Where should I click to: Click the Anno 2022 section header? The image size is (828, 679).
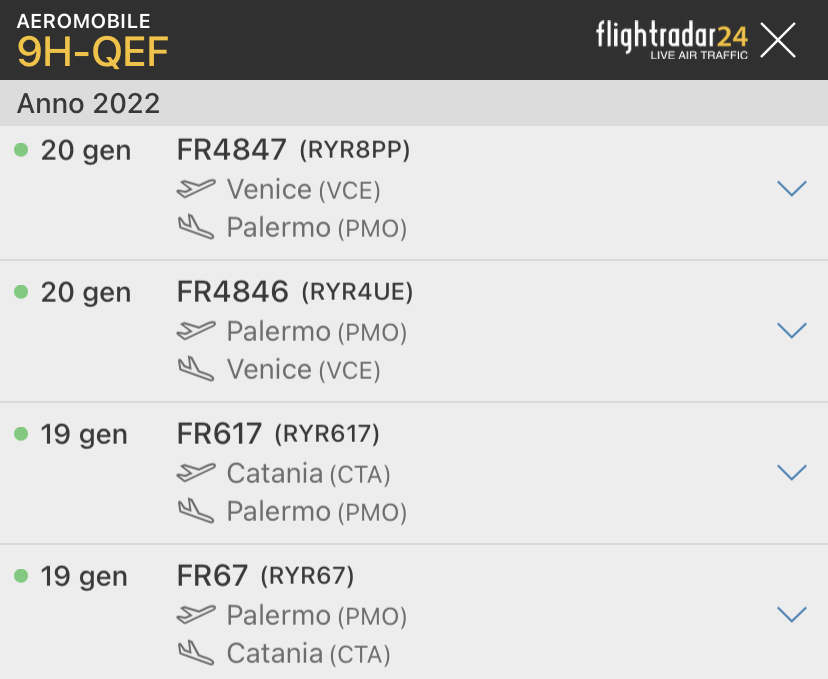(x=88, y=104)
